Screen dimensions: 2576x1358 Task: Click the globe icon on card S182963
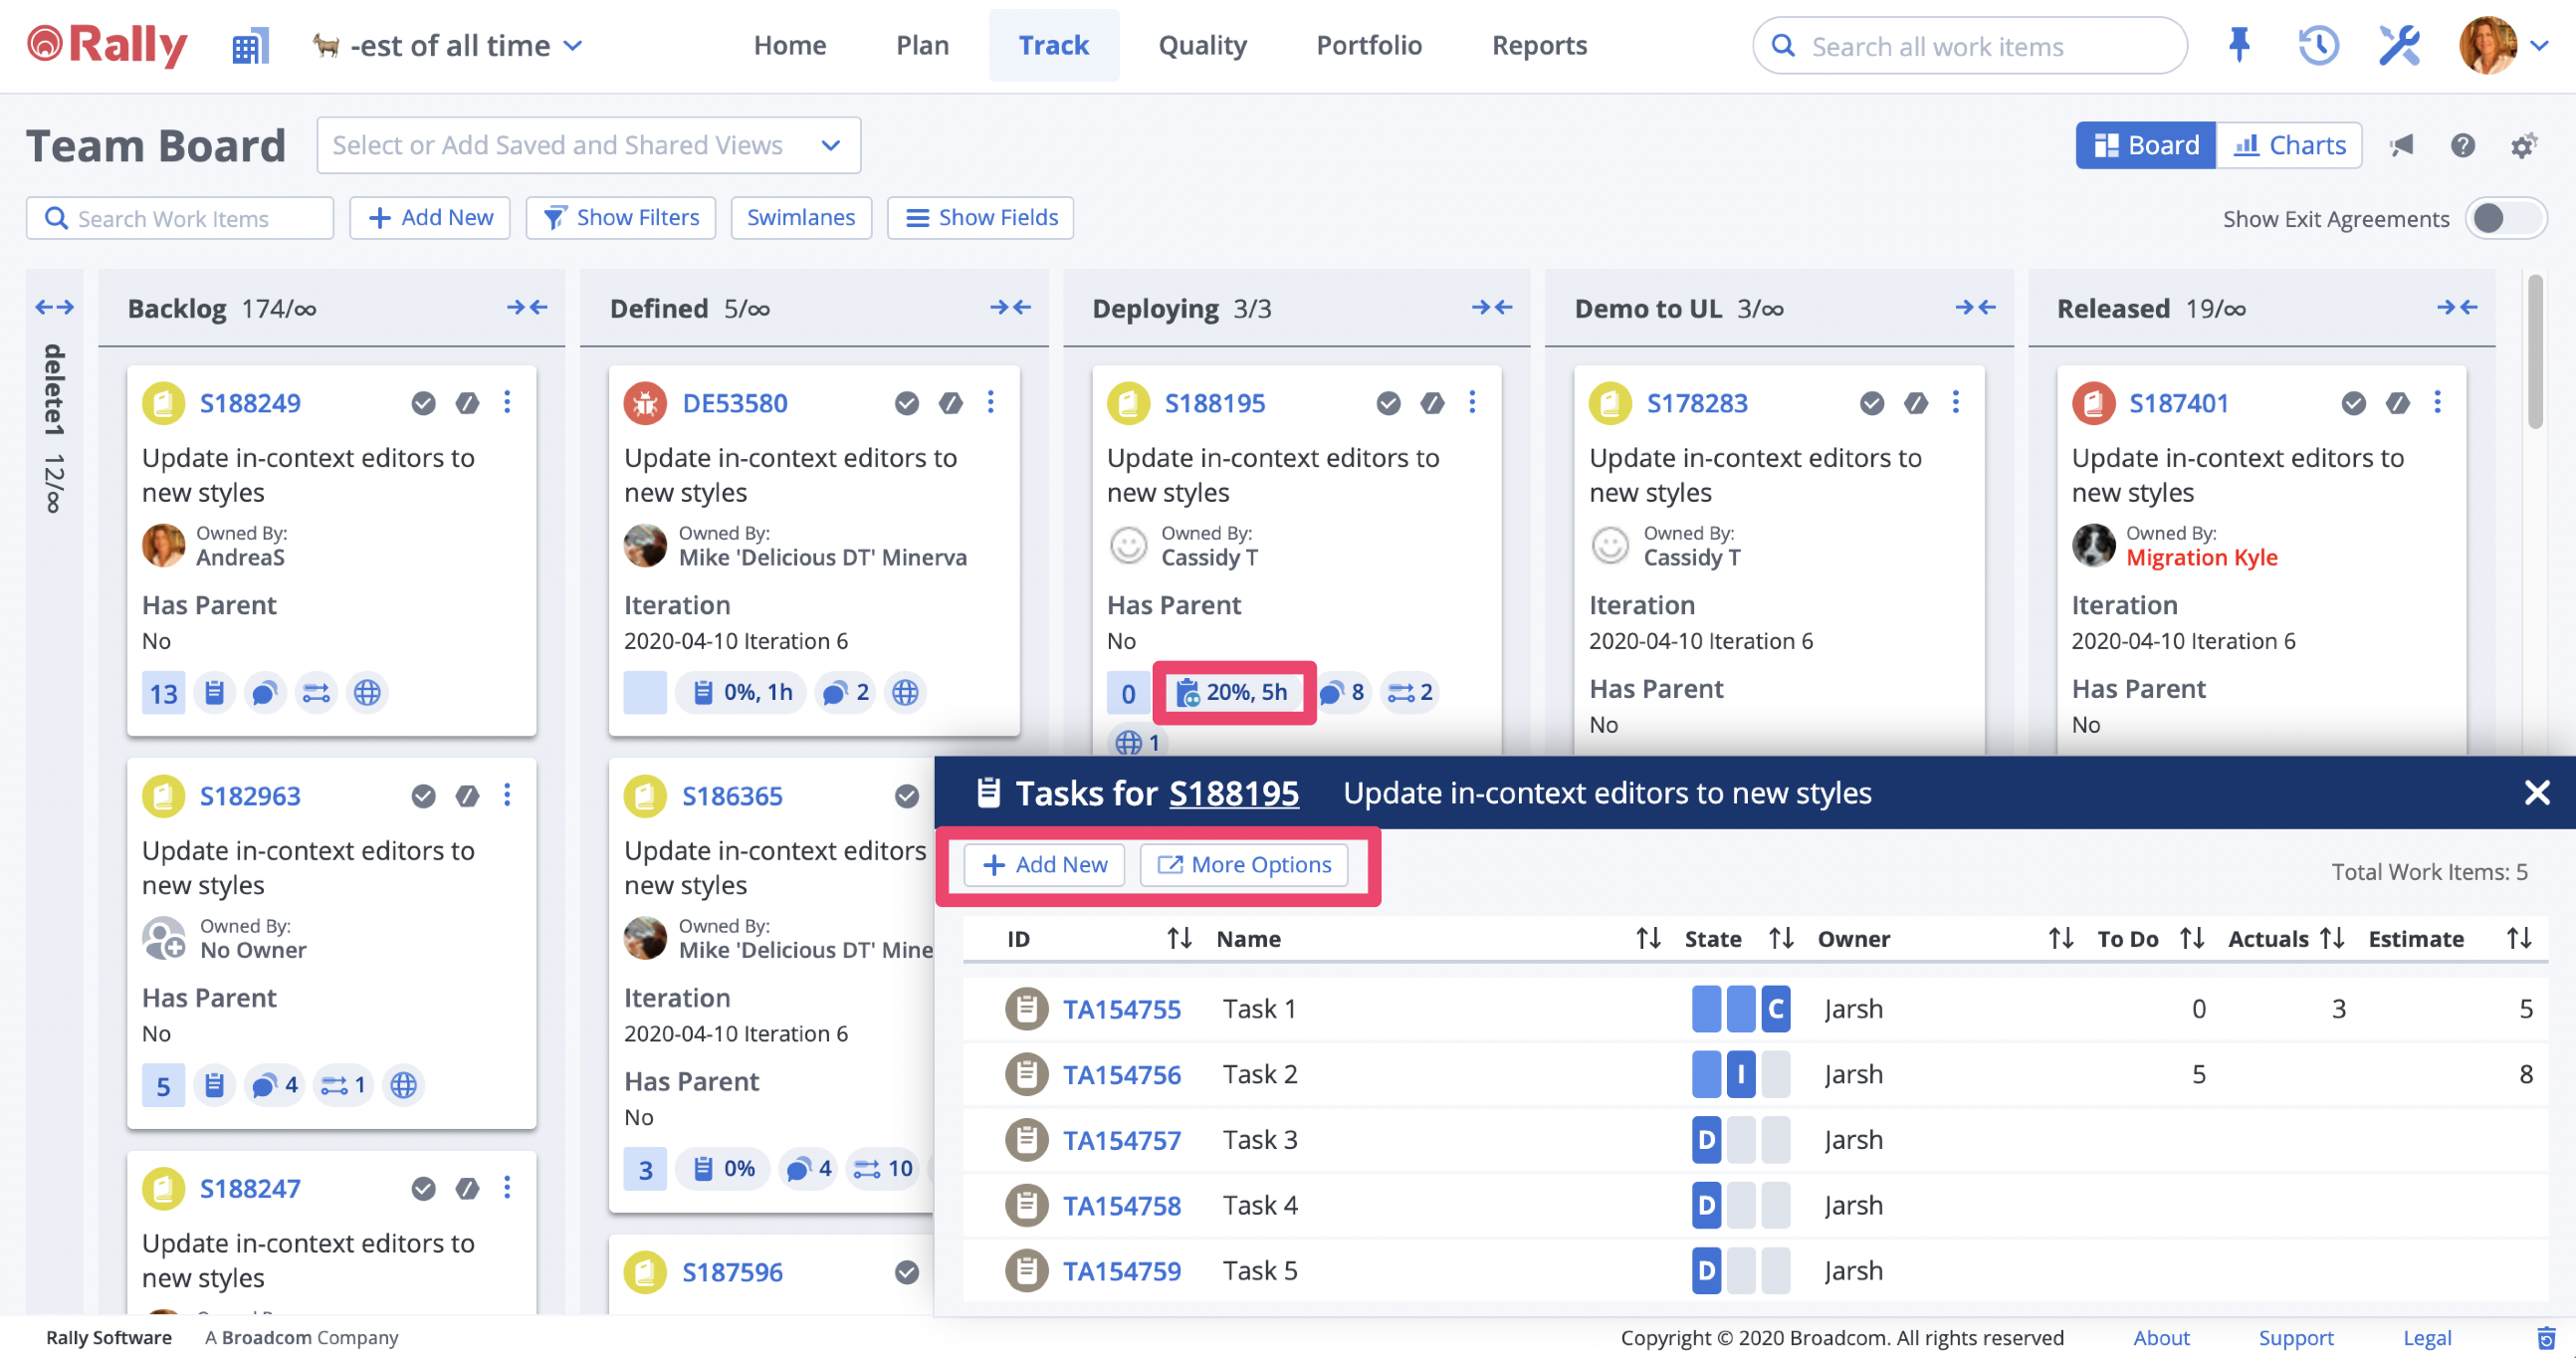coord(403,1084)
